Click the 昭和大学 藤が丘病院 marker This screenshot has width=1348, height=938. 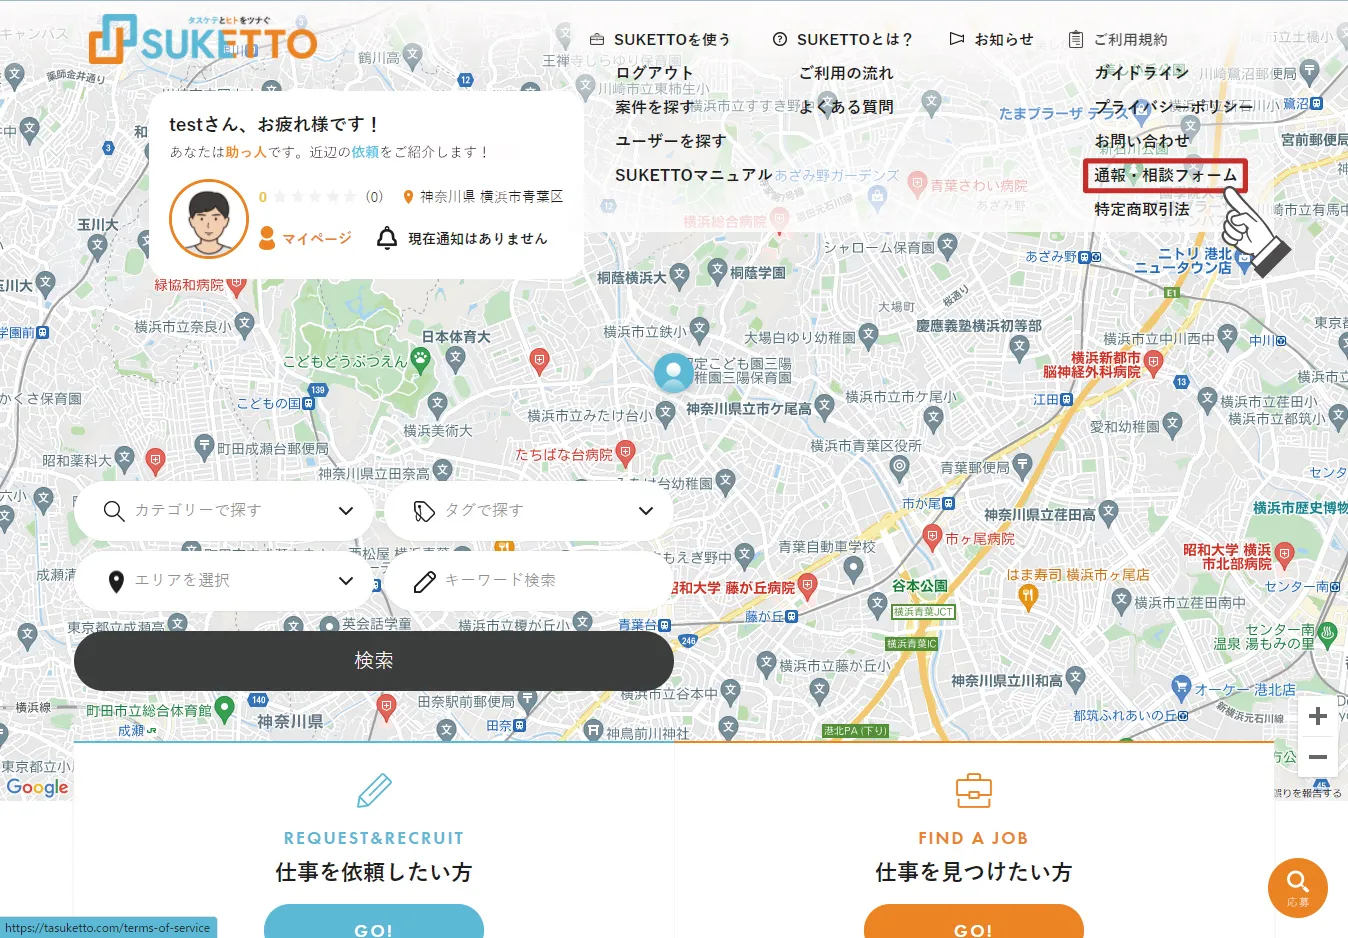click(808, 586)
